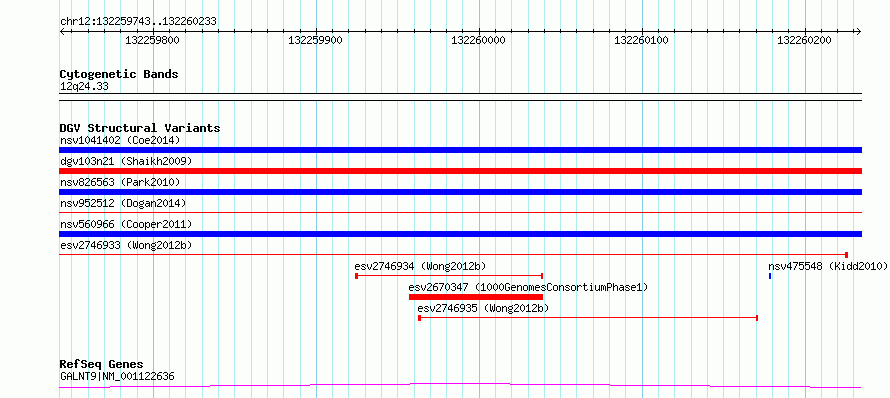
Task: Click the esv2746933 (Wong2012b) variant label
Action: [x=126, y=245]
